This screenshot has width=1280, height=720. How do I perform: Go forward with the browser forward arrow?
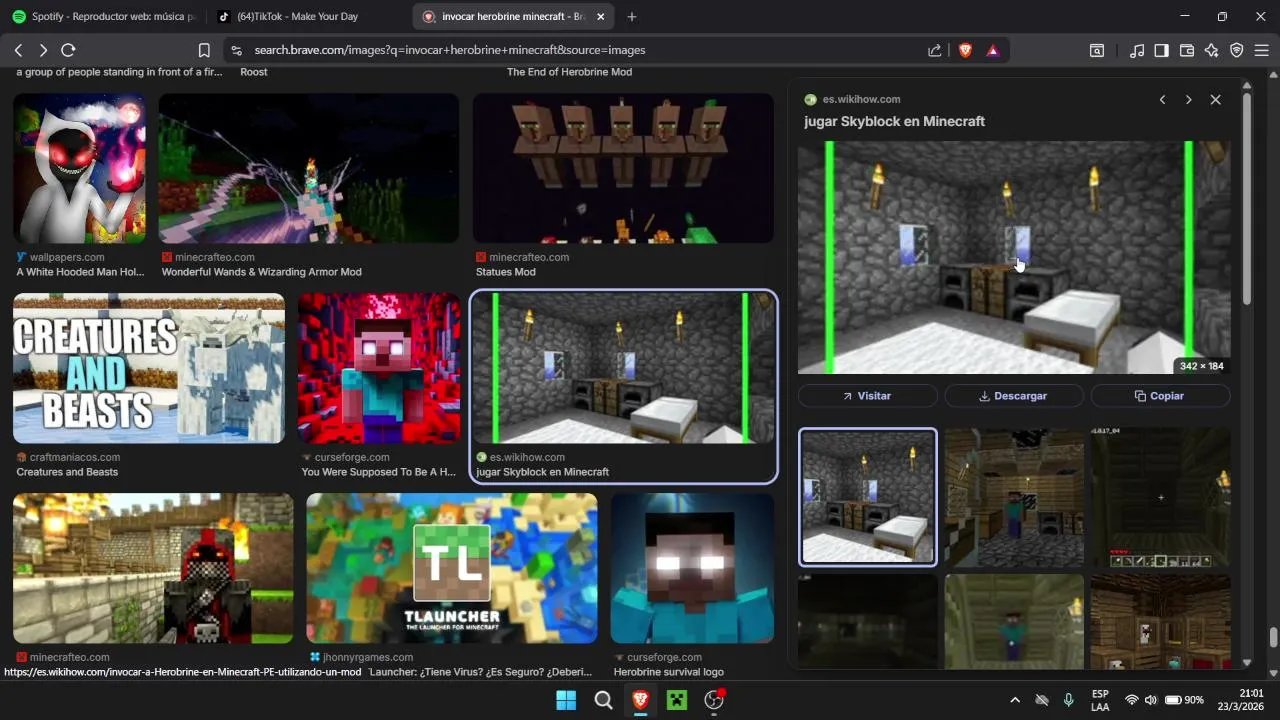pyautogui.click(x=43, y=50)
